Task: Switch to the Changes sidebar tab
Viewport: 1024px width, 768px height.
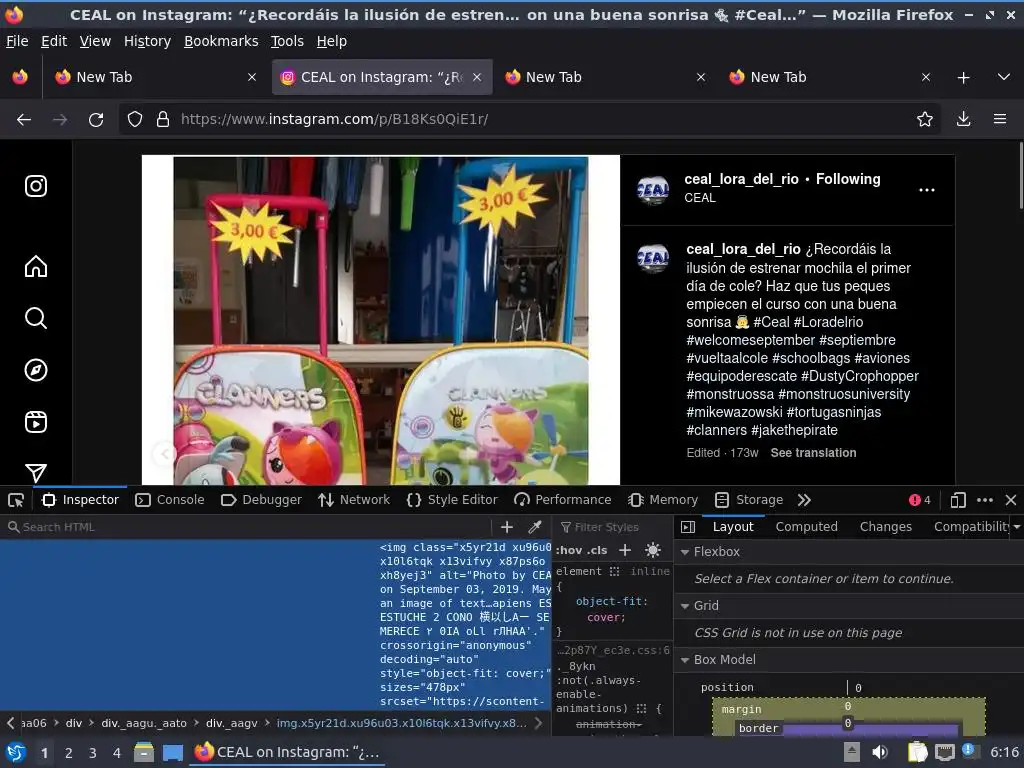Action: (886, 527)
